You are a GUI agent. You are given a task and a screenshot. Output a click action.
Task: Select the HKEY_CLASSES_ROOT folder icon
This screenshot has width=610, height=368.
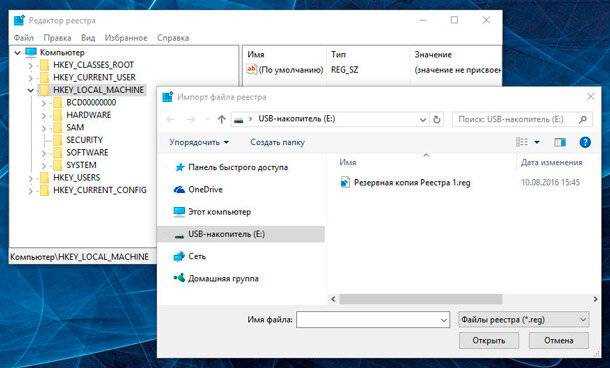[44, 65]
